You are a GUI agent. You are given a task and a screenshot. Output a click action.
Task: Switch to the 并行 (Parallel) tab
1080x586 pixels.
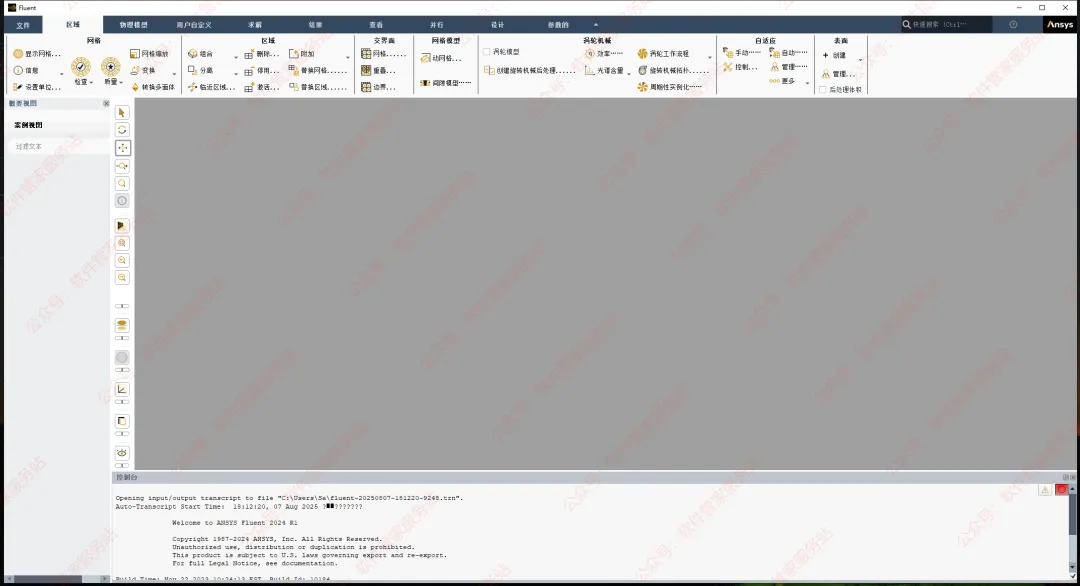(x=437, y=25)
